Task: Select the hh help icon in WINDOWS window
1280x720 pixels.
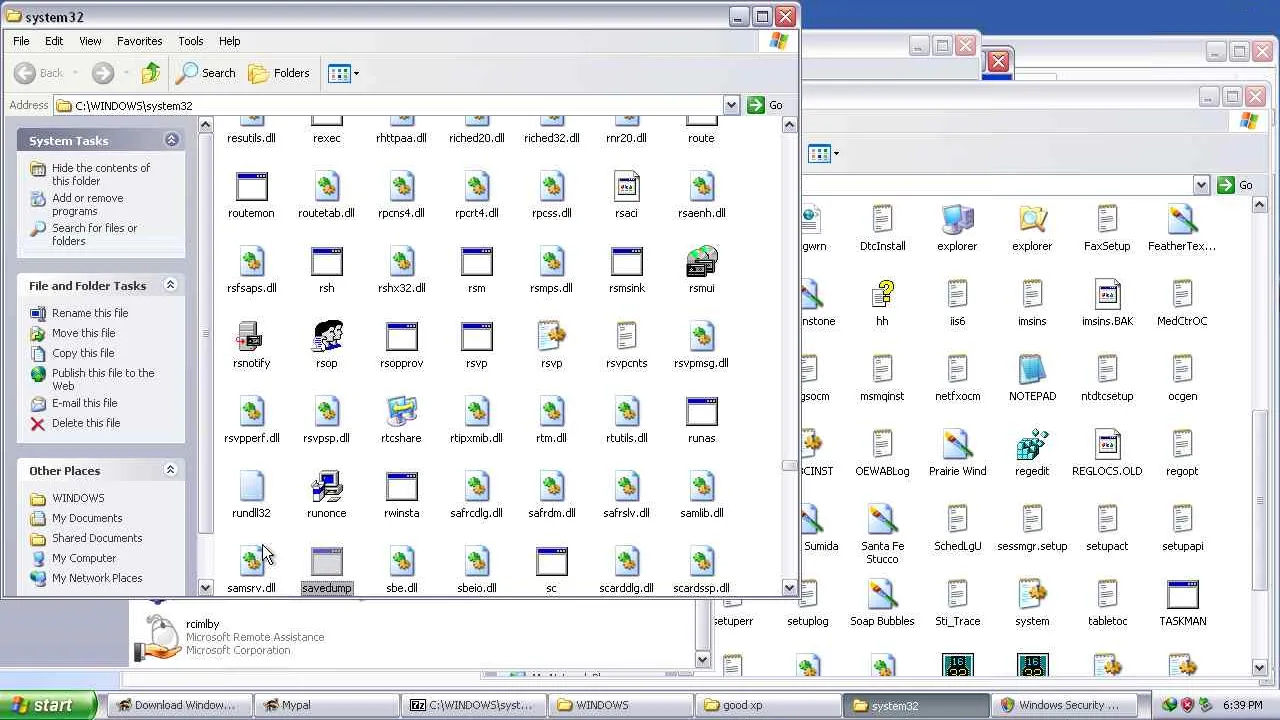Action: coord(882,295)
